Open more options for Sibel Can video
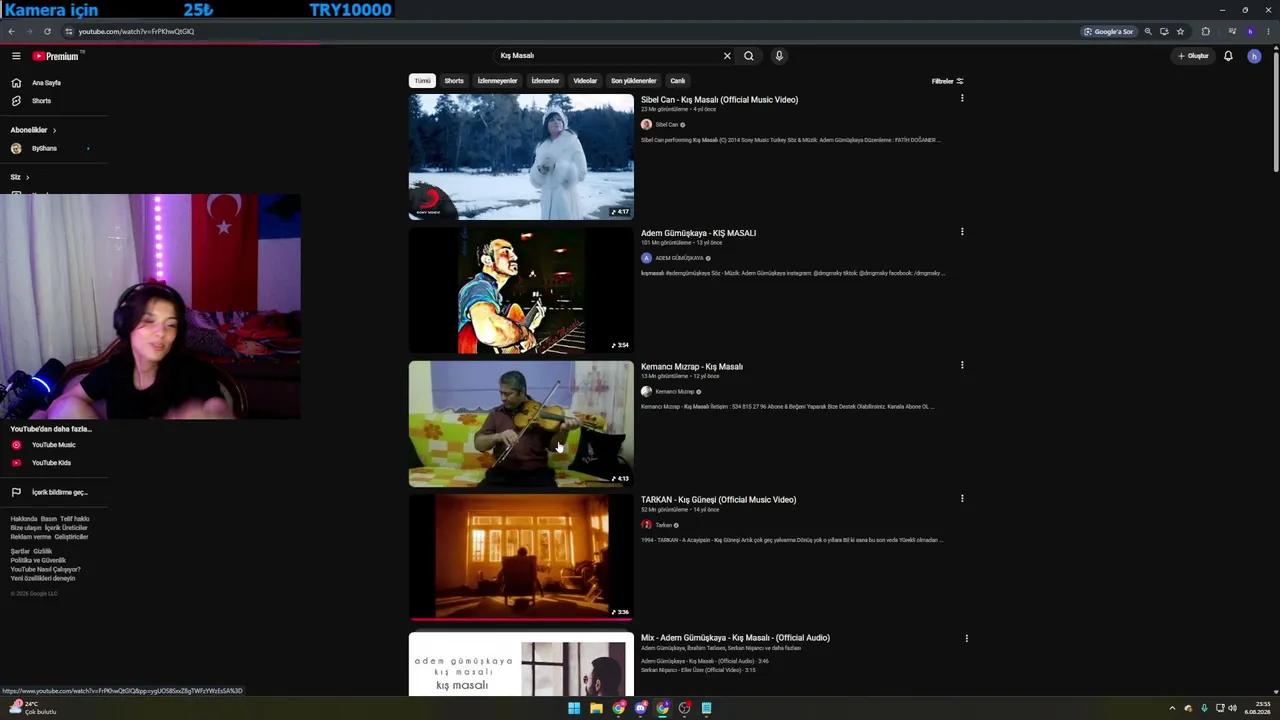 click(x=962, y=98)
